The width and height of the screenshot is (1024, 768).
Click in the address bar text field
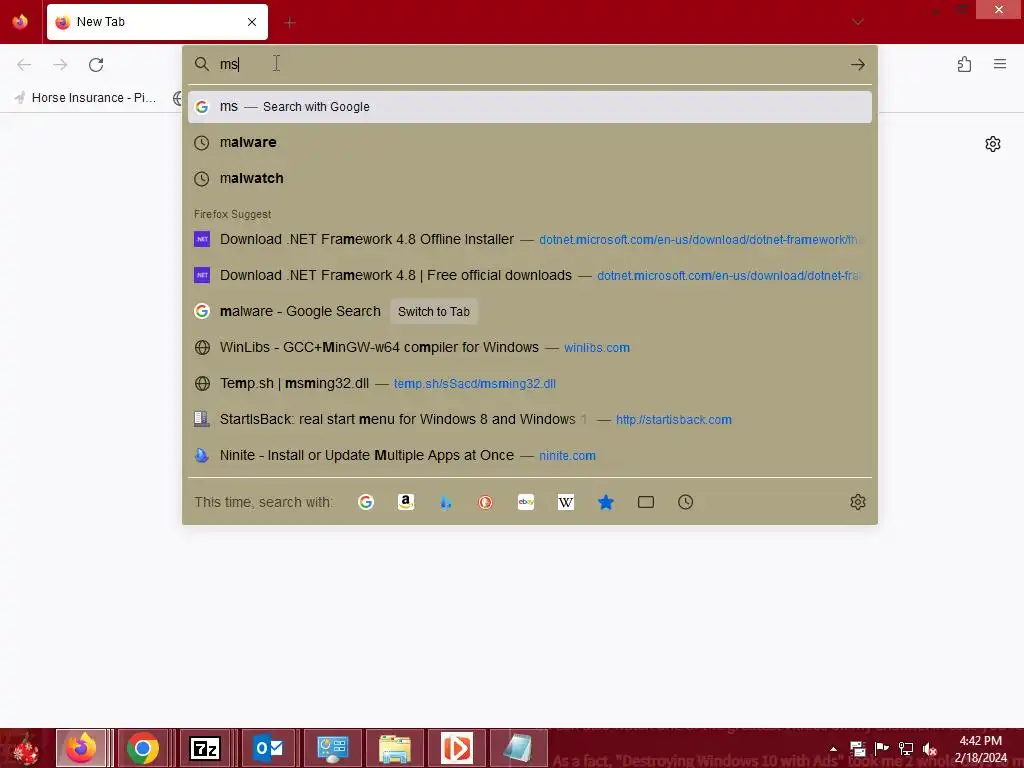point(529,64)
